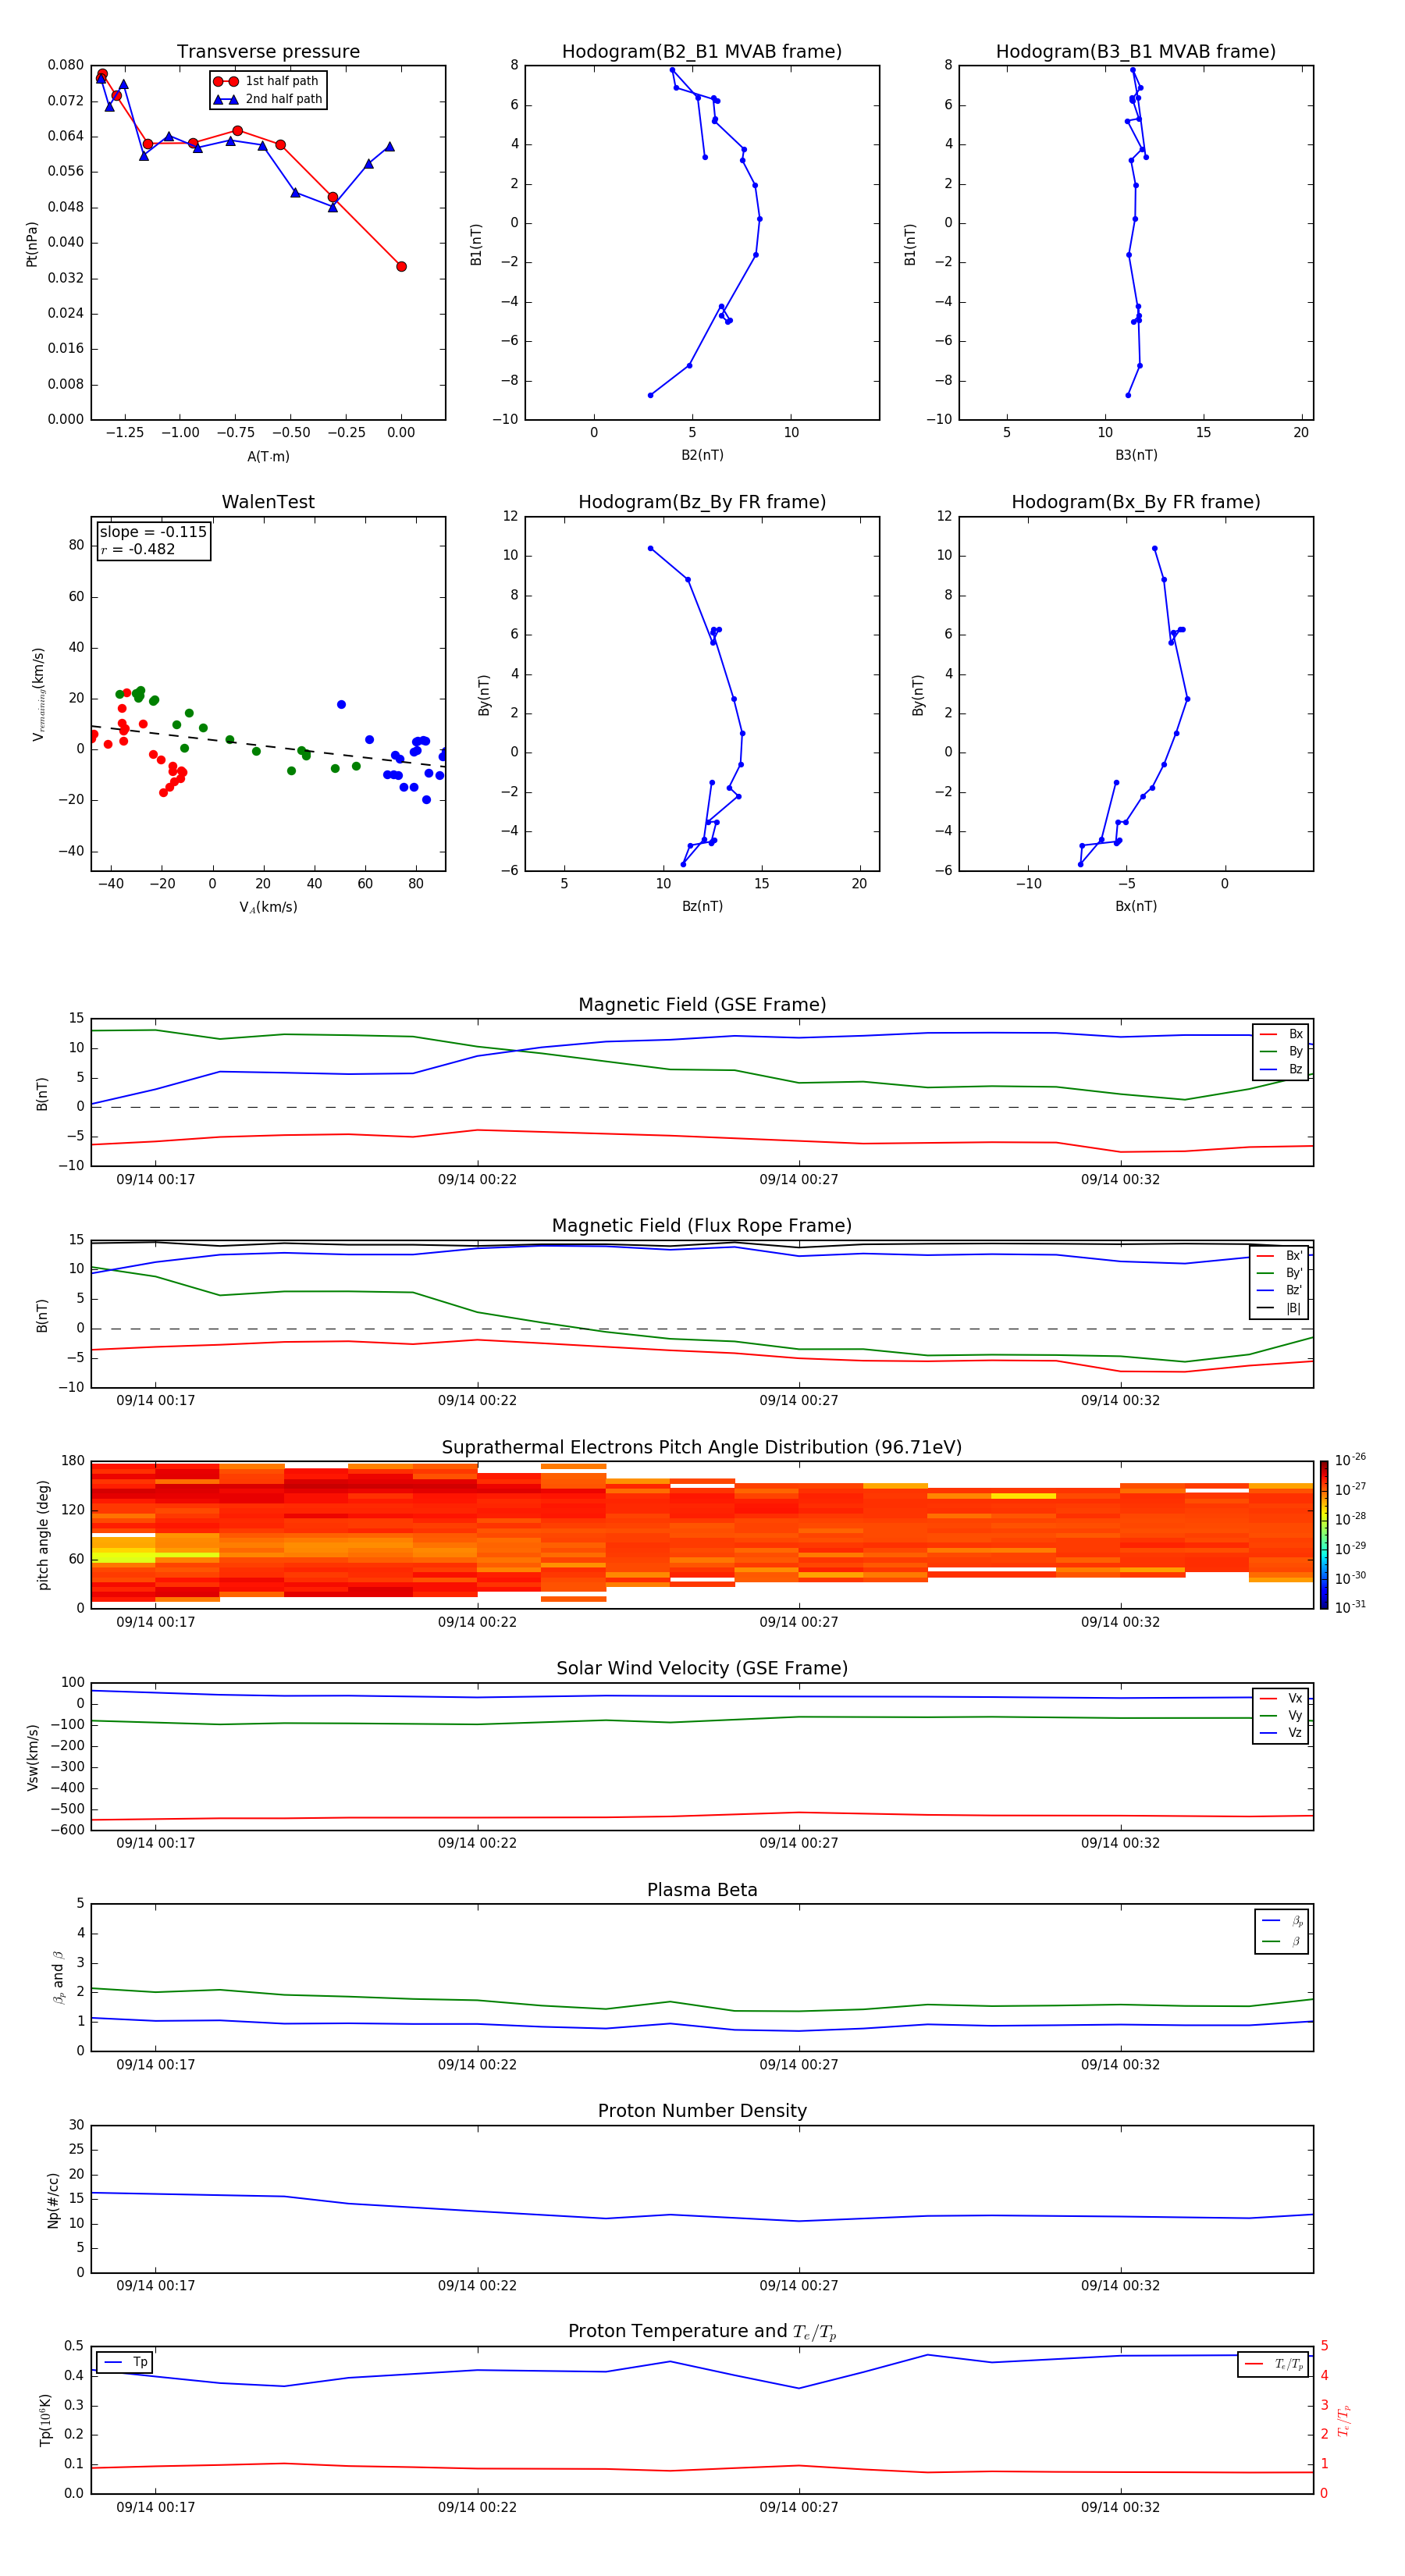Click the 'Magnetic Field (Flux Rope Frame)' title
This screenshot has width=1405, height=2576.
pos(702,1226)
